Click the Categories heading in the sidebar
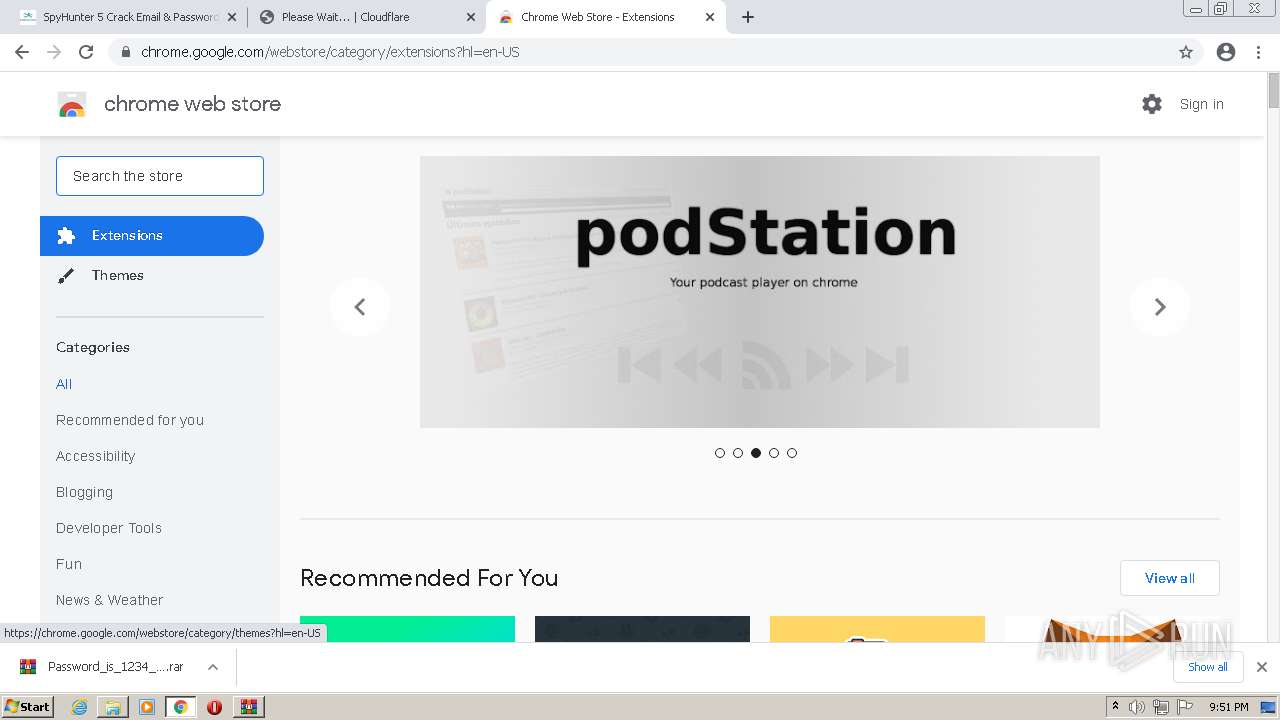1280x720 pixels. (93, 347)
